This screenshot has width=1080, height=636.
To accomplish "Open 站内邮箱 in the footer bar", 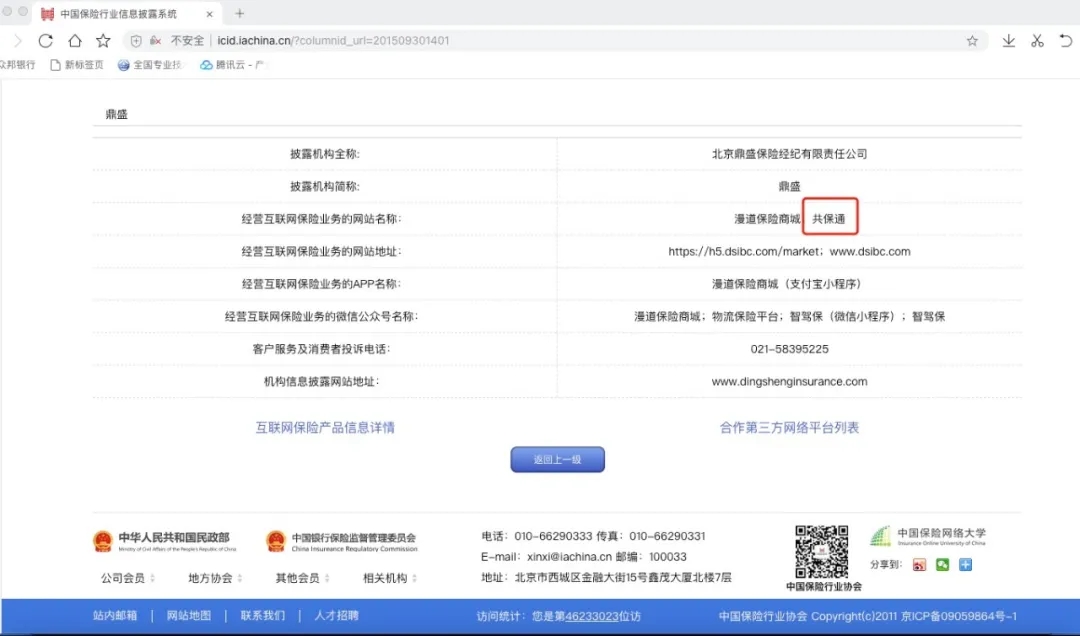I will pos(115,616).
